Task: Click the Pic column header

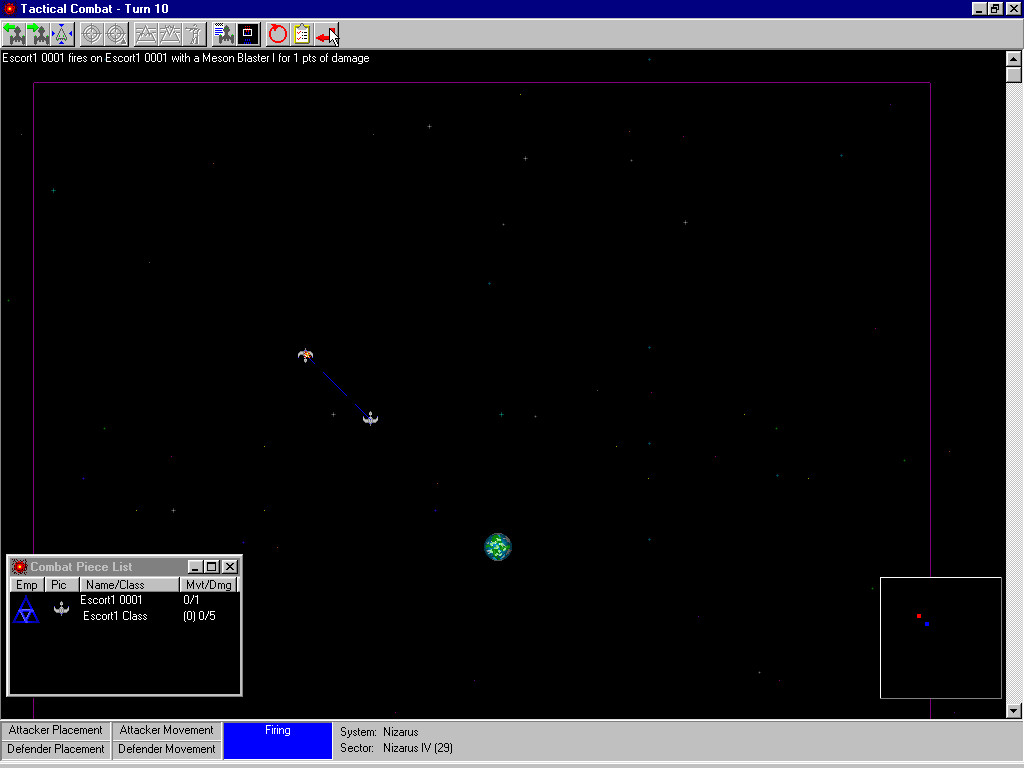Action: click(59, 584)
